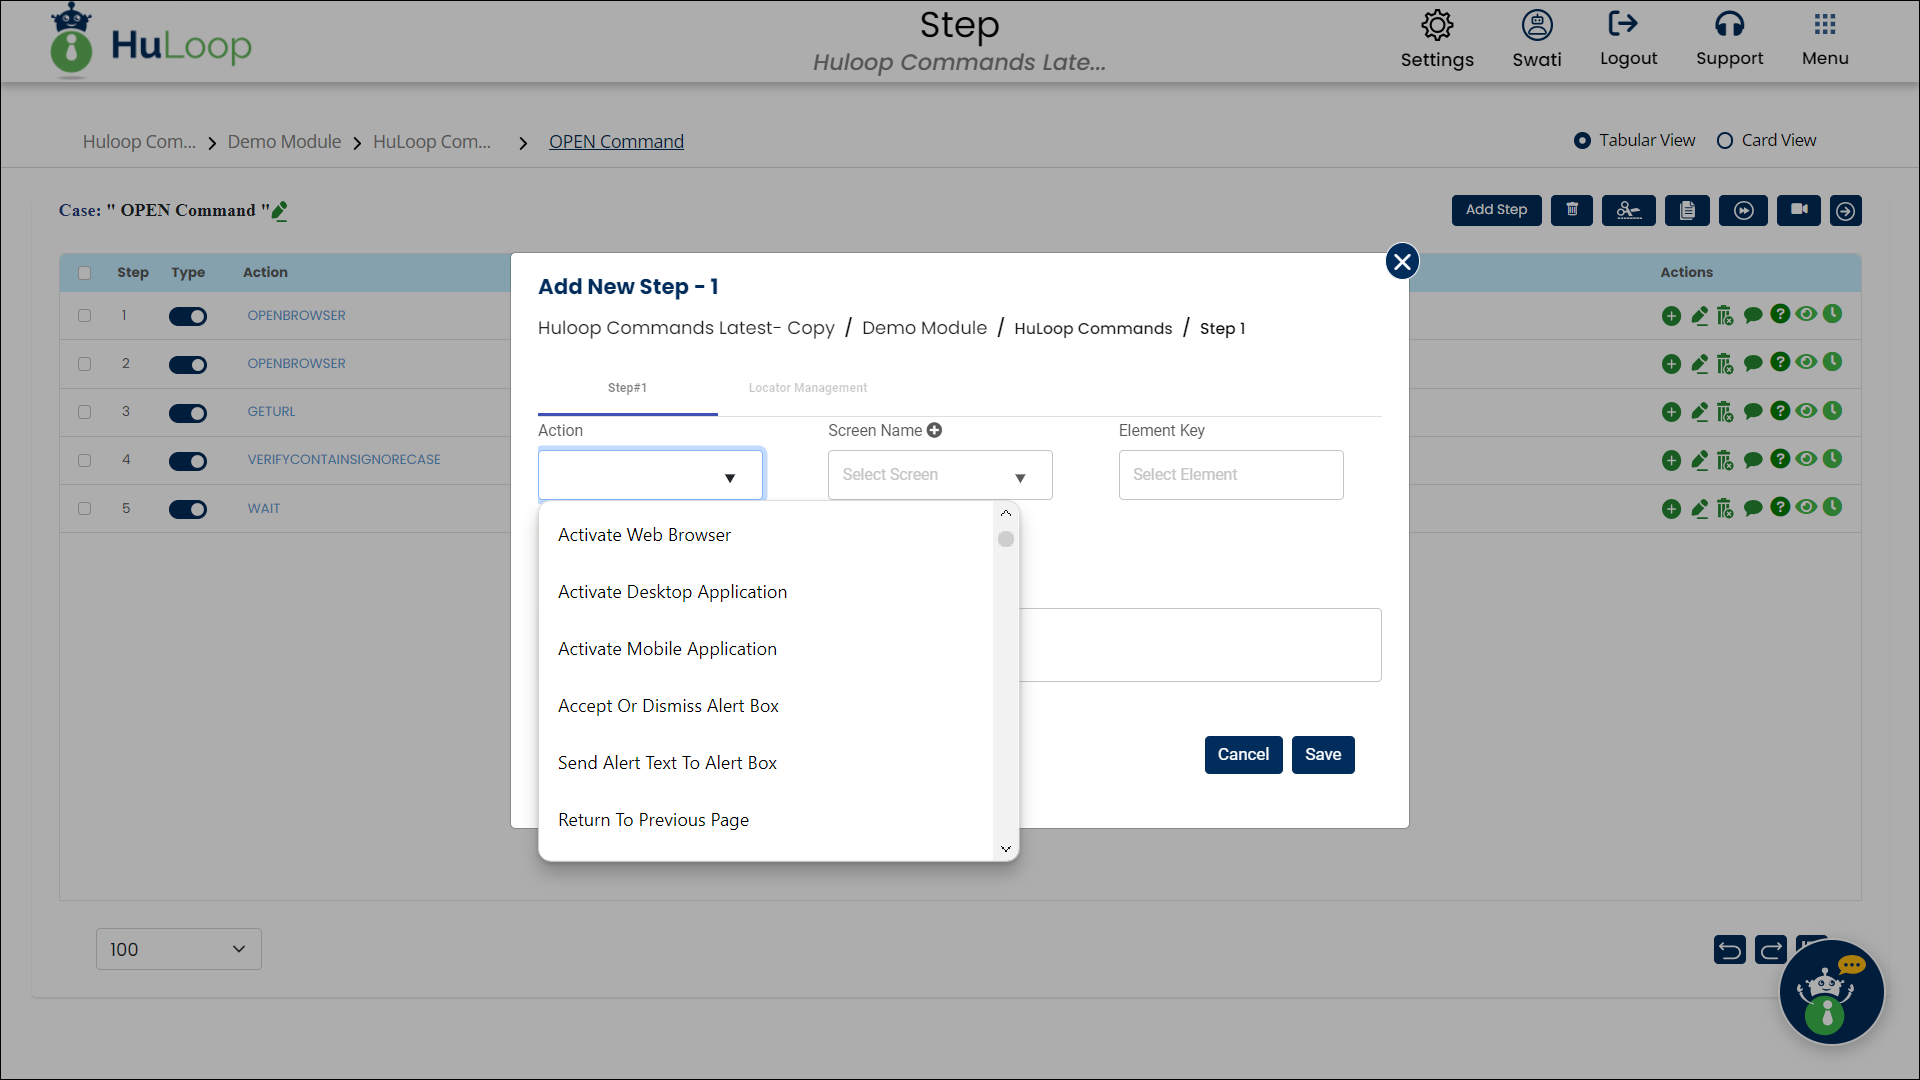This screenshot has height=1080, width=1920.
Task: Click the edit pencil icon in step 2 row
Action: (x=1699, y=363)
